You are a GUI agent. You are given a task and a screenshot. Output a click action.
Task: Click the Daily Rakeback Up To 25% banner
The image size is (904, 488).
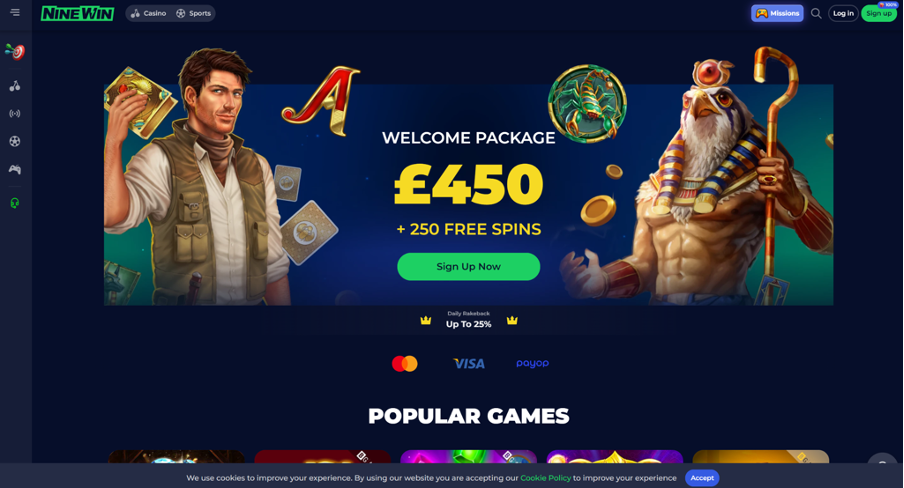[469, 320]
